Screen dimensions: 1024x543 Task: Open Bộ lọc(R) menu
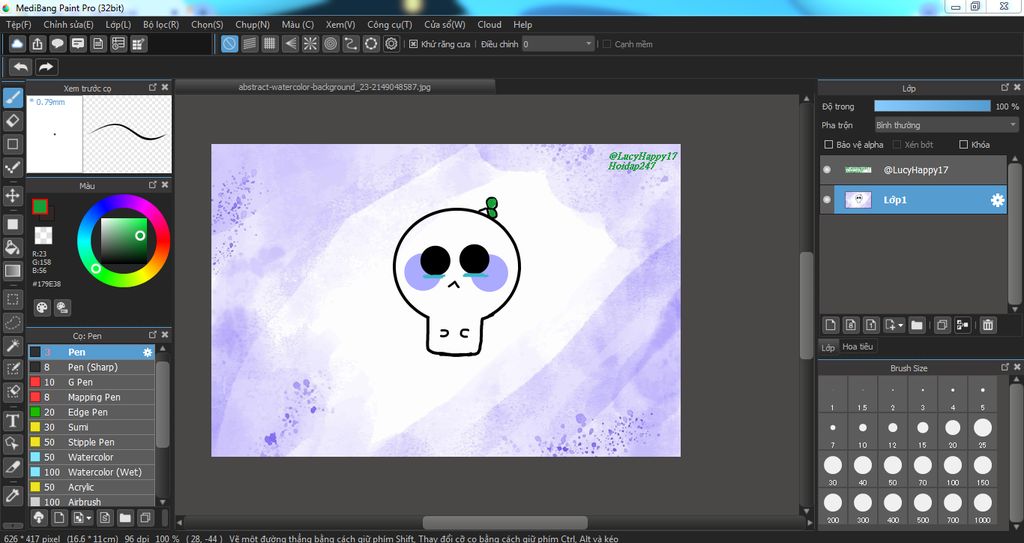point(161,24)
